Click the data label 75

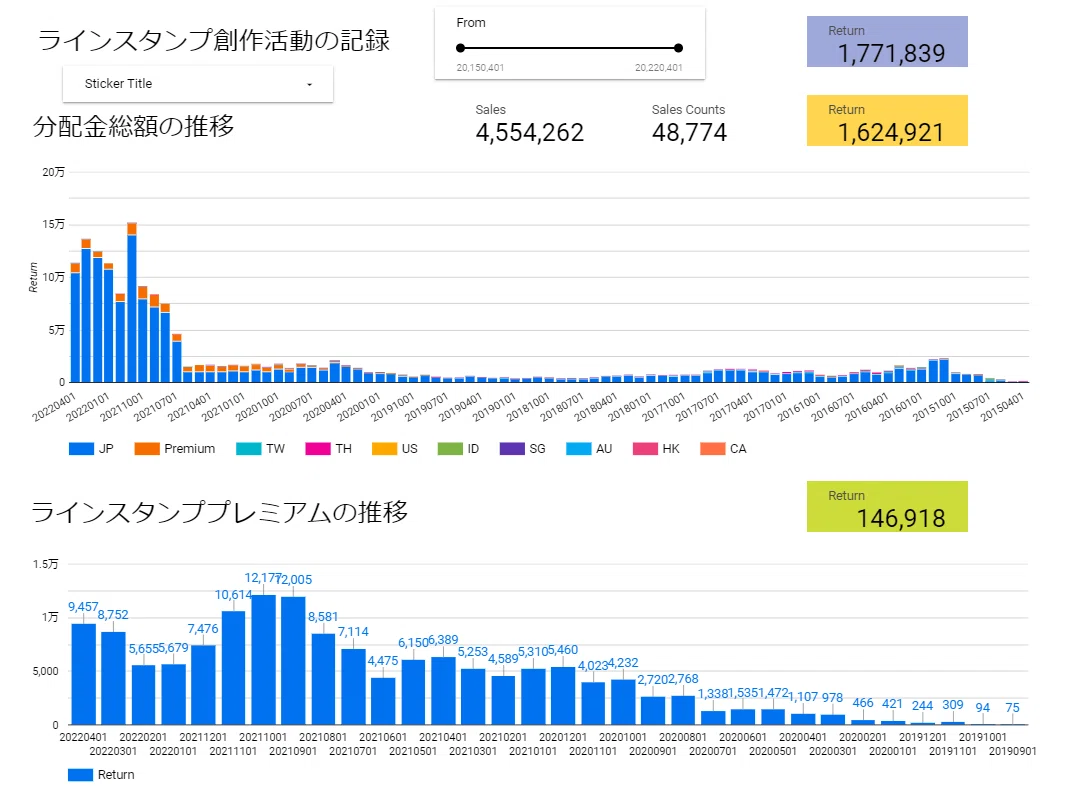pyautogui.click(x=1012, y=708)
